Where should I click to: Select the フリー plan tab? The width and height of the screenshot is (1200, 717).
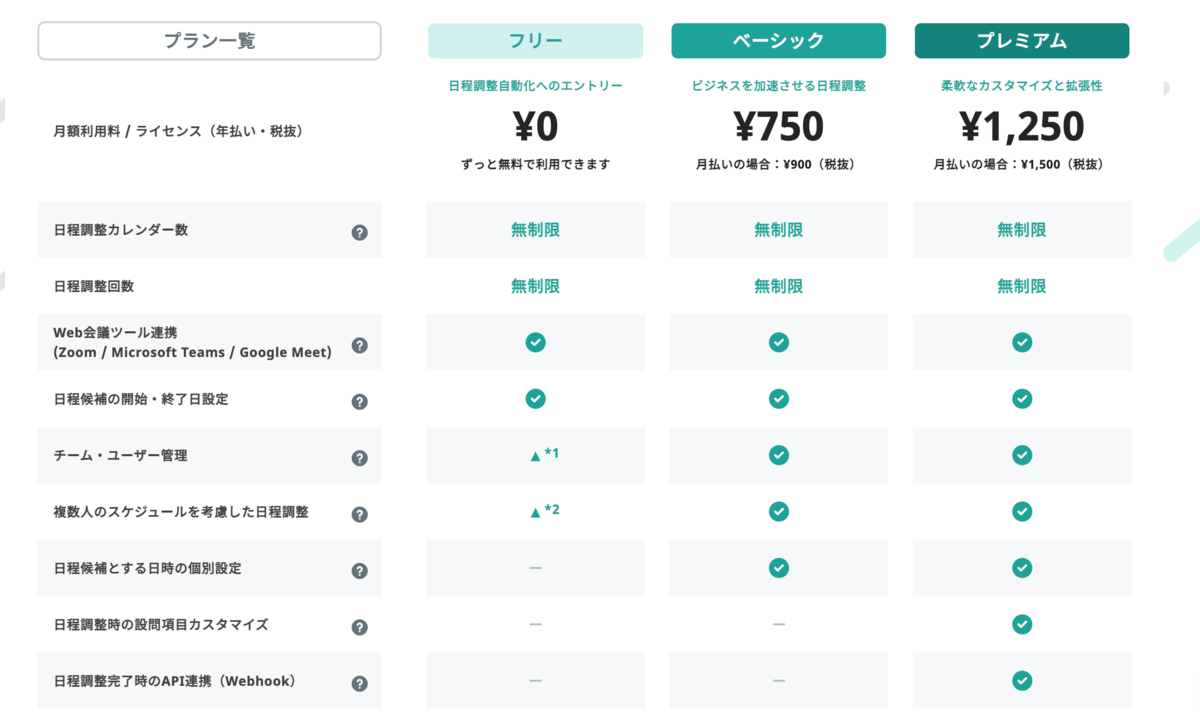pyautogui.click(x=536, y=40)
